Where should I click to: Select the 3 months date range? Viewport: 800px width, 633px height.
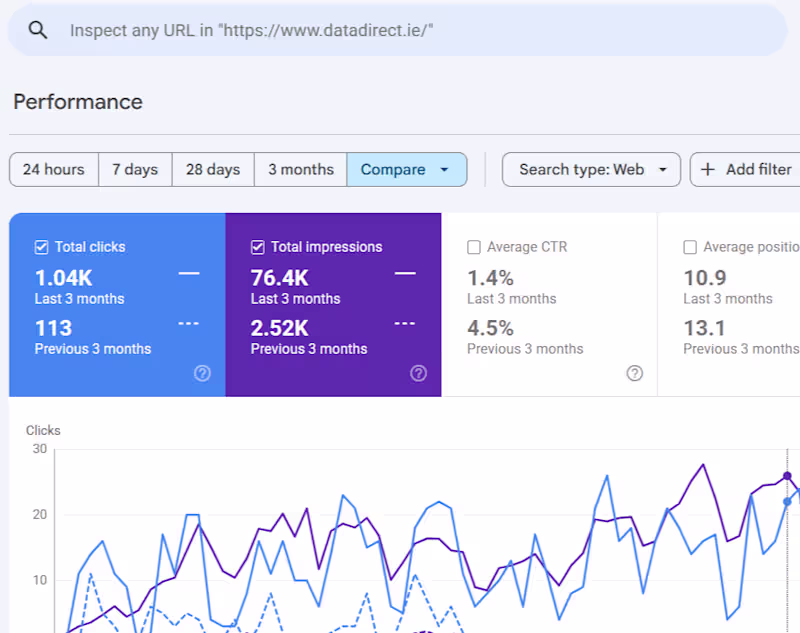click(x=301, y=169)
